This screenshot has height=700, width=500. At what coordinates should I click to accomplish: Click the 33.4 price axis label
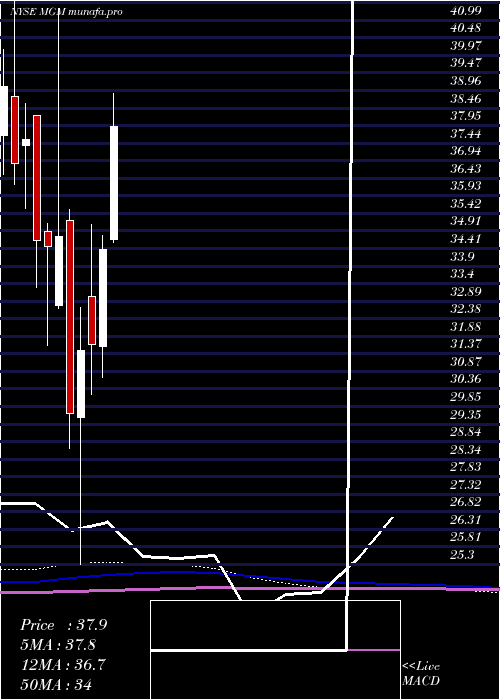pos(462,274)
